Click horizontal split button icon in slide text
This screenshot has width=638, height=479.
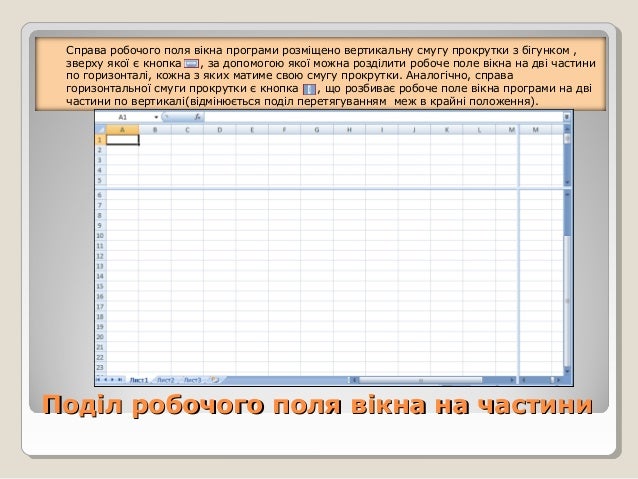point(191,63)
